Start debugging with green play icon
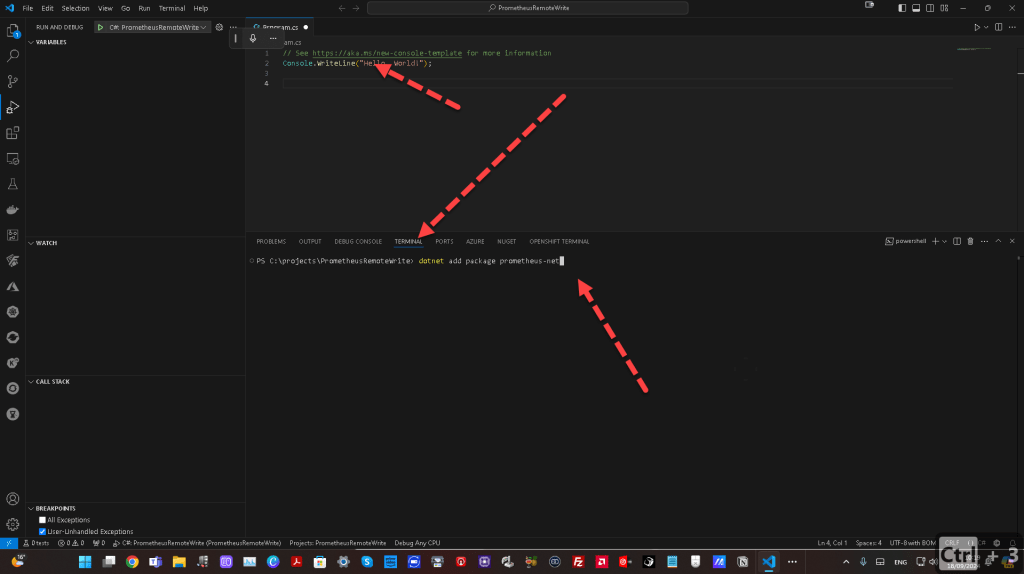1024x574 pixels. click(101, 27)
